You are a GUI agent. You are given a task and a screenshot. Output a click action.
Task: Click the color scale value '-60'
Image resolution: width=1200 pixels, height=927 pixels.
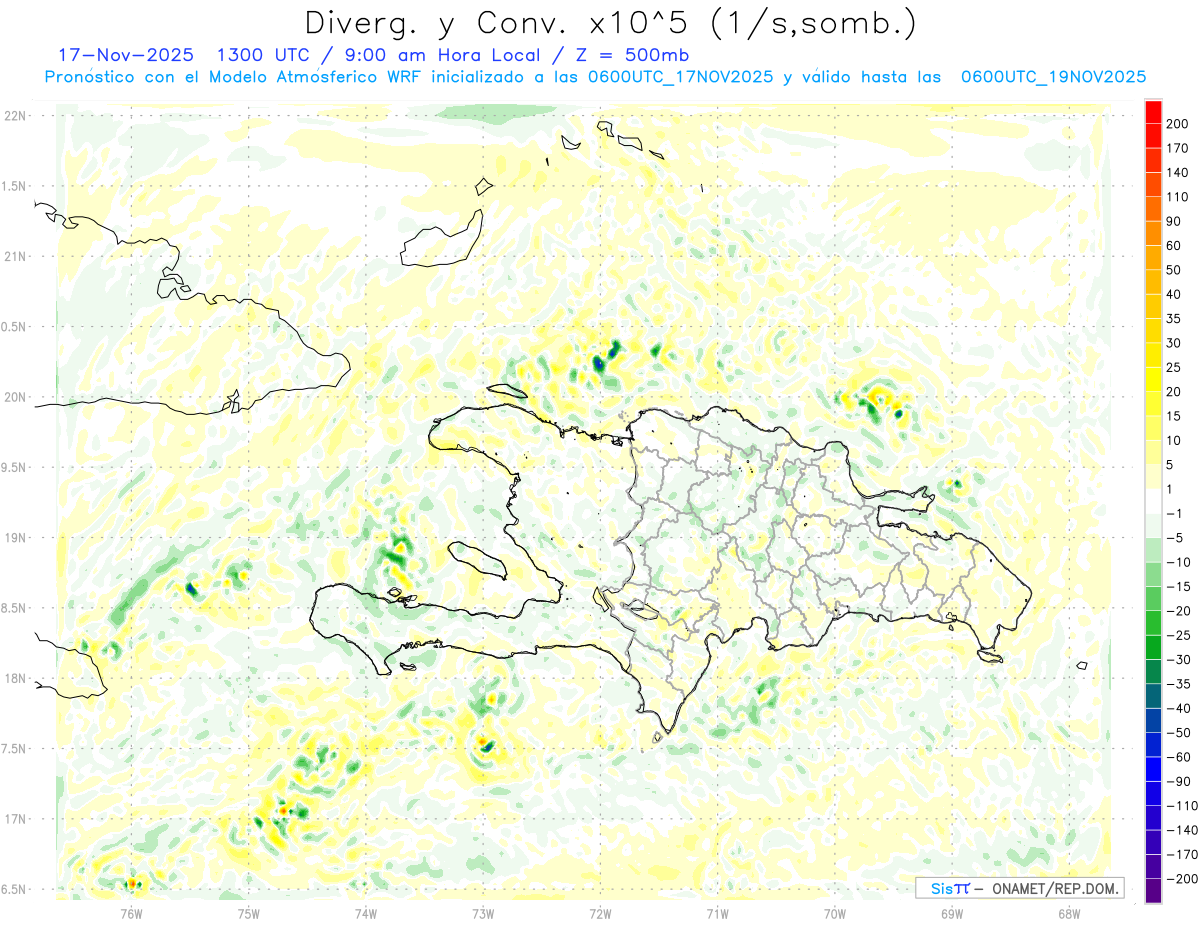[x=1178, y=756]
